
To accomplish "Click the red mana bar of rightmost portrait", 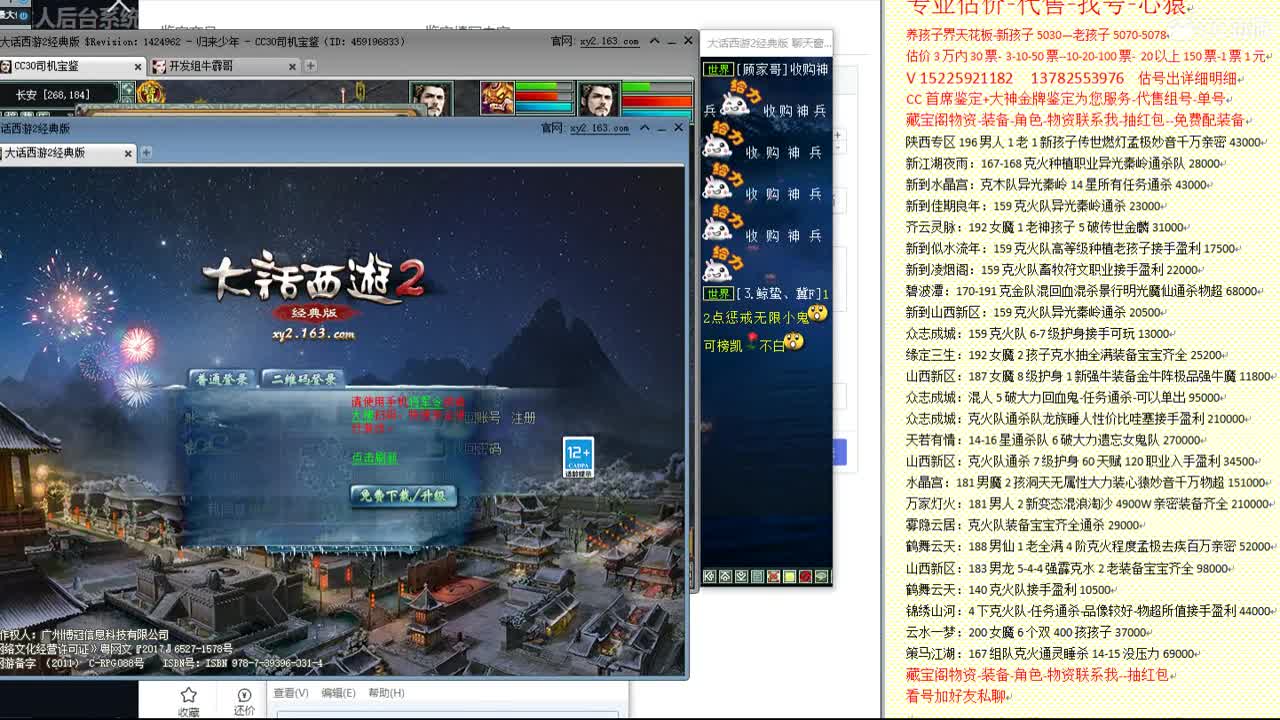I will (656, 101).
